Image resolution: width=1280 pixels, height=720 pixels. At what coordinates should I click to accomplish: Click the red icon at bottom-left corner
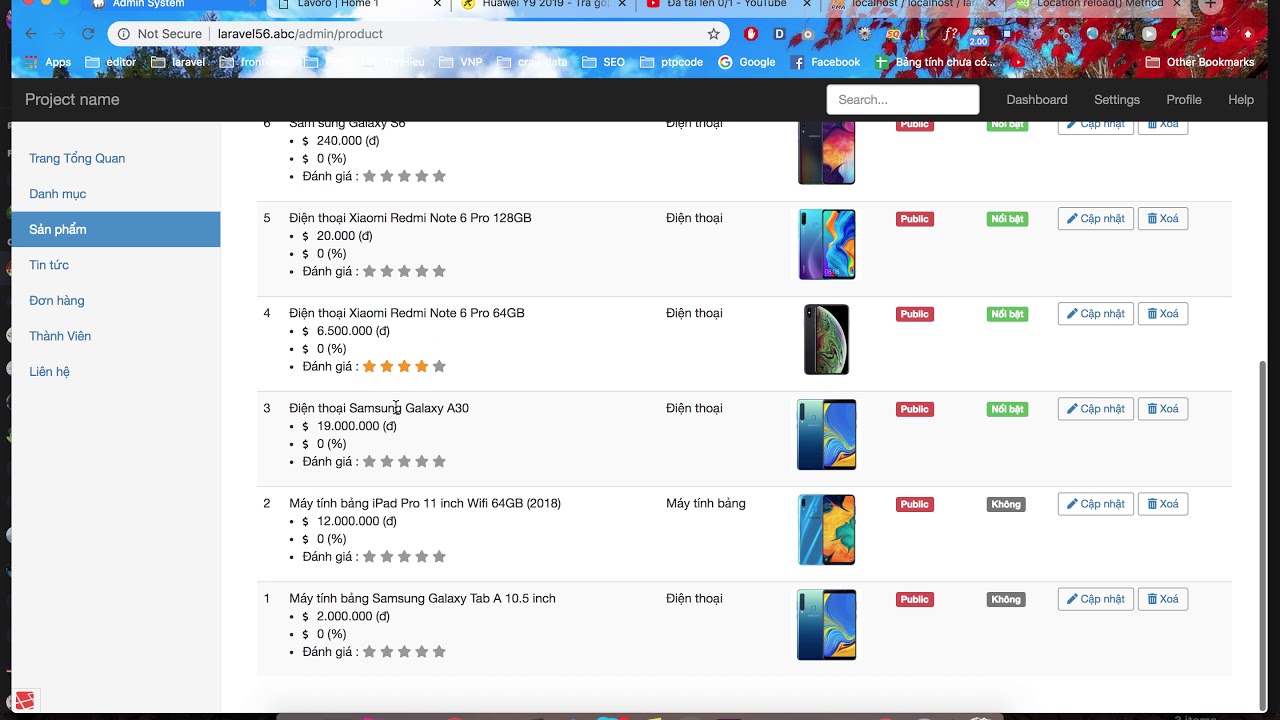24,701
